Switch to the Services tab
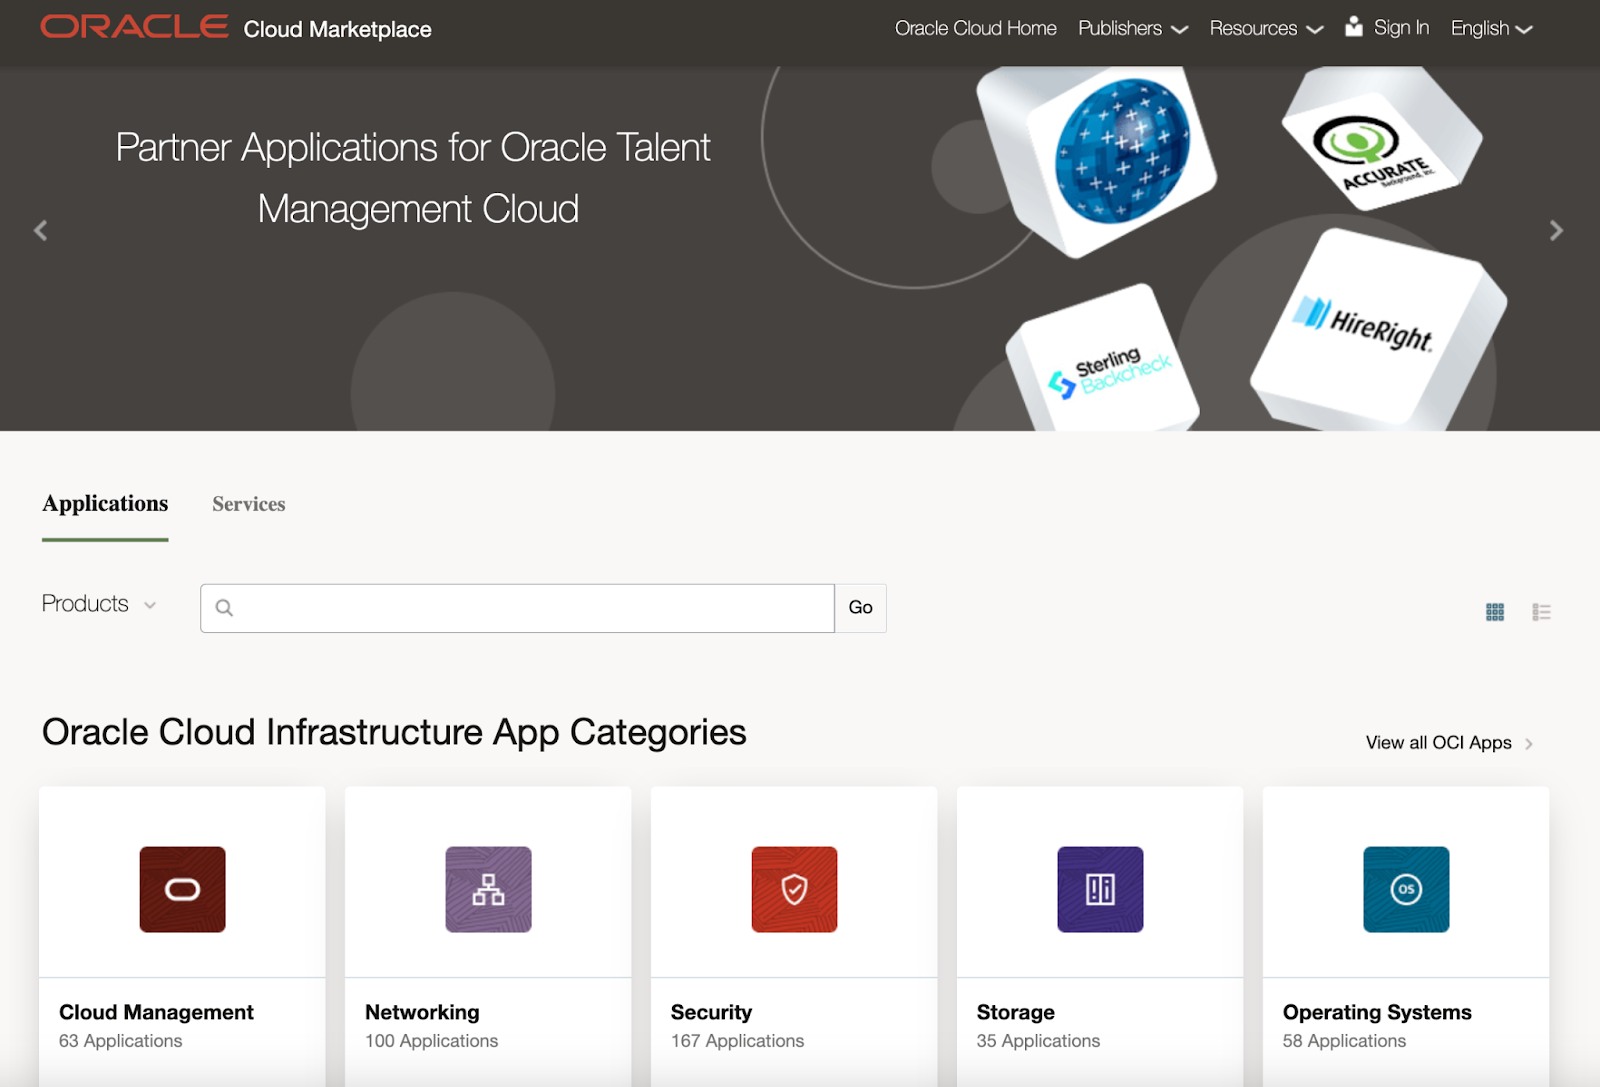The width and height of the screenshot is (1600, 1087). (x=248, y=504)
